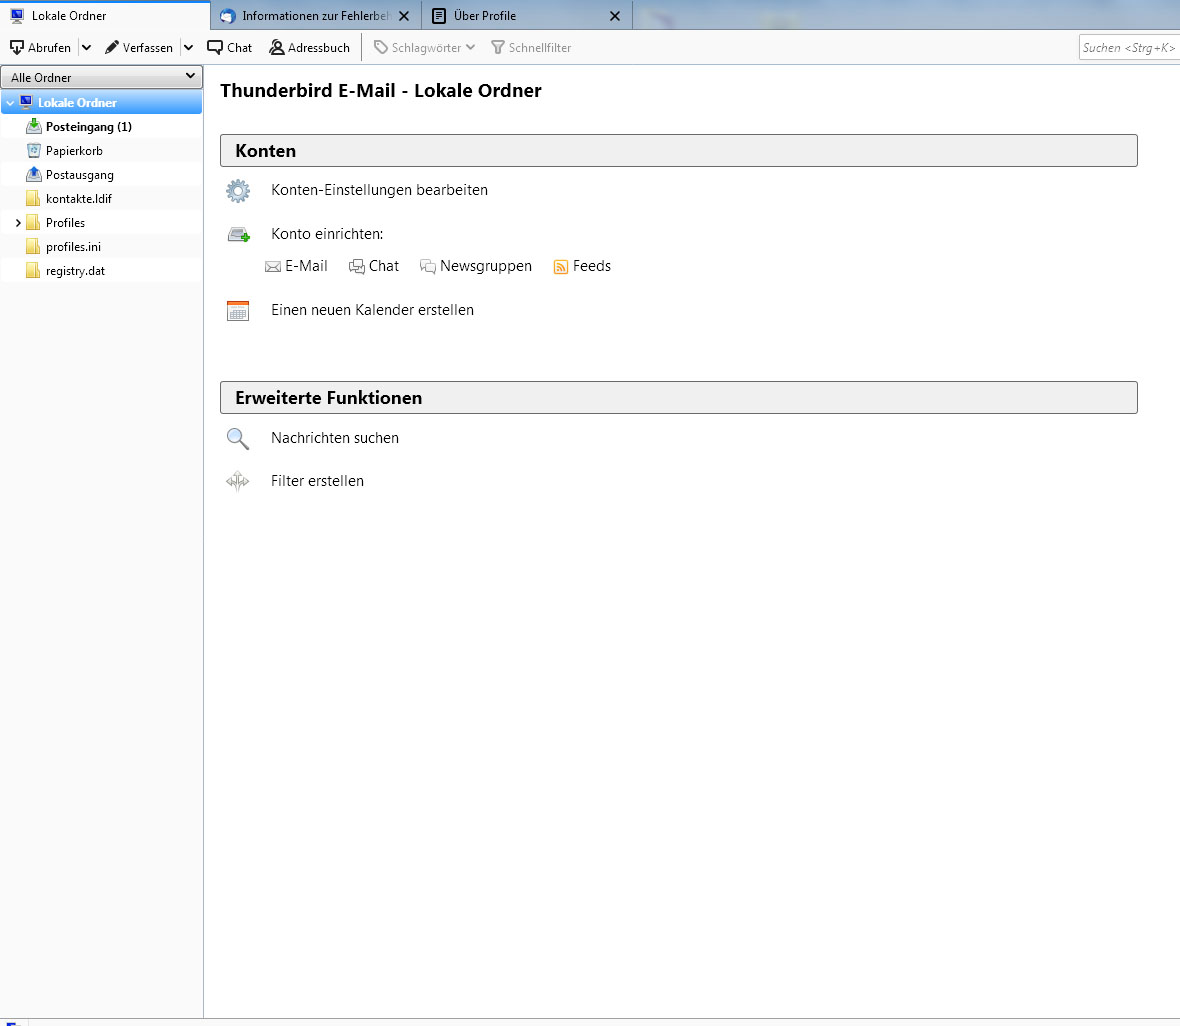Open the Alle Ordner folder view dropdown

(102, 77)
